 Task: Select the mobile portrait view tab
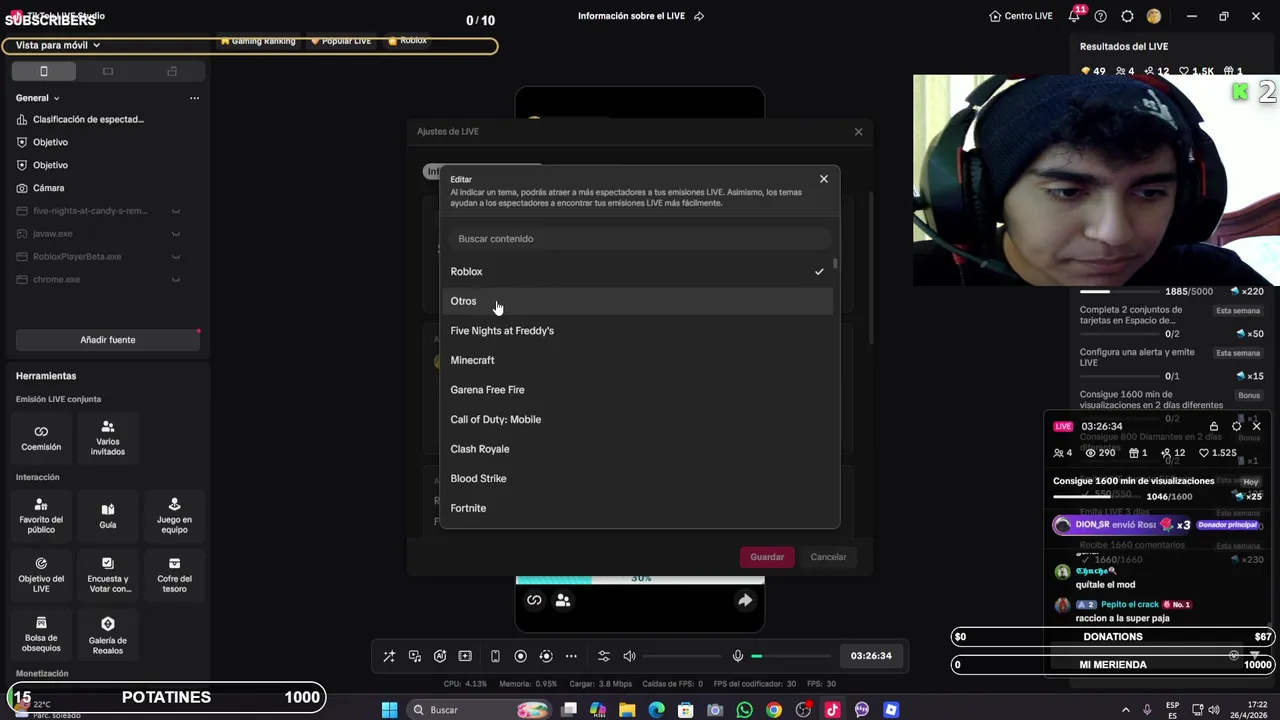[44, 71]
